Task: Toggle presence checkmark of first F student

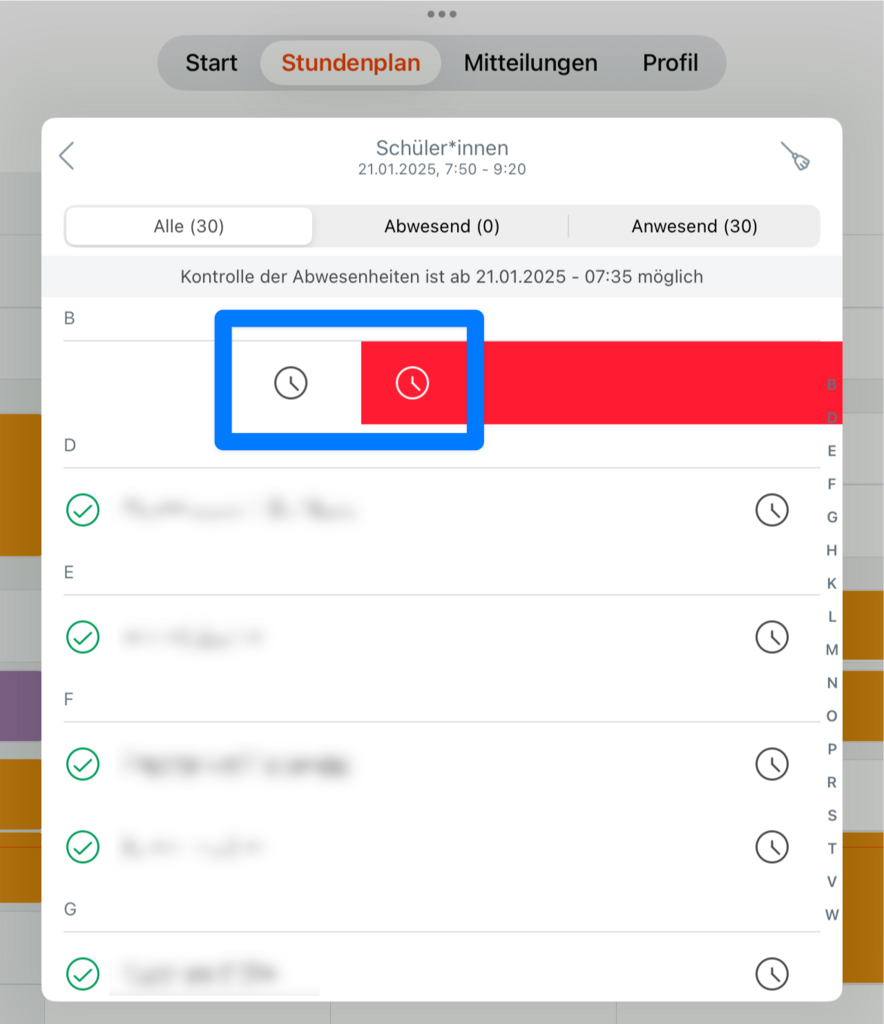Action: (83, 764)
